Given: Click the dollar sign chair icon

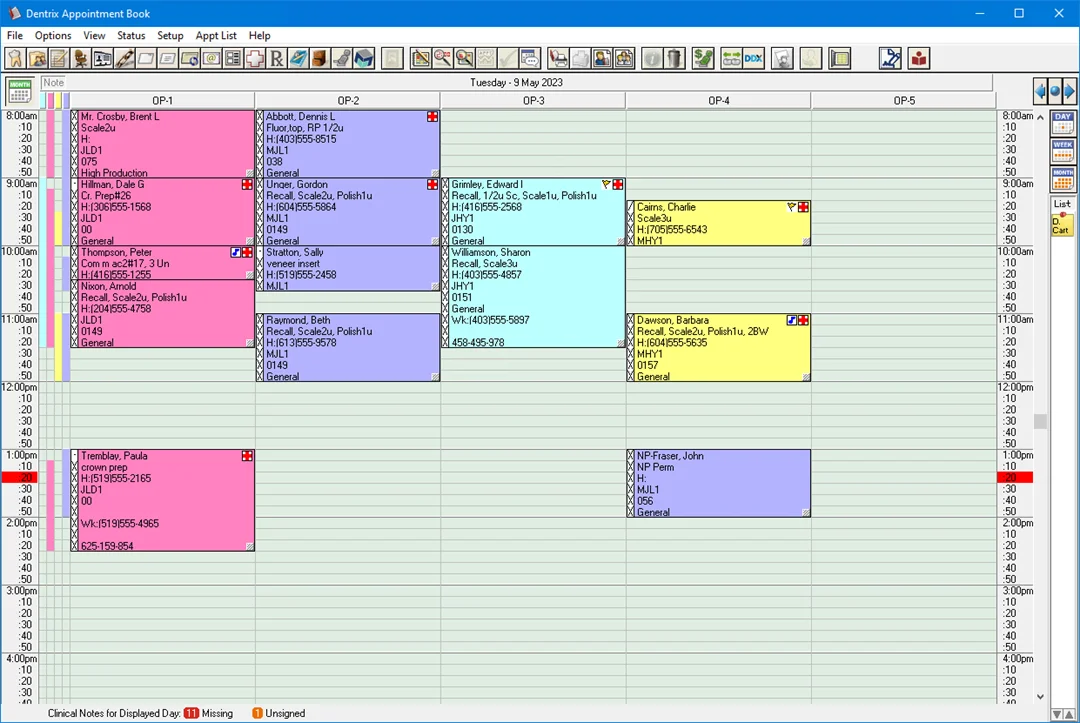Looking at the screenshot, I should pos(703,59).
